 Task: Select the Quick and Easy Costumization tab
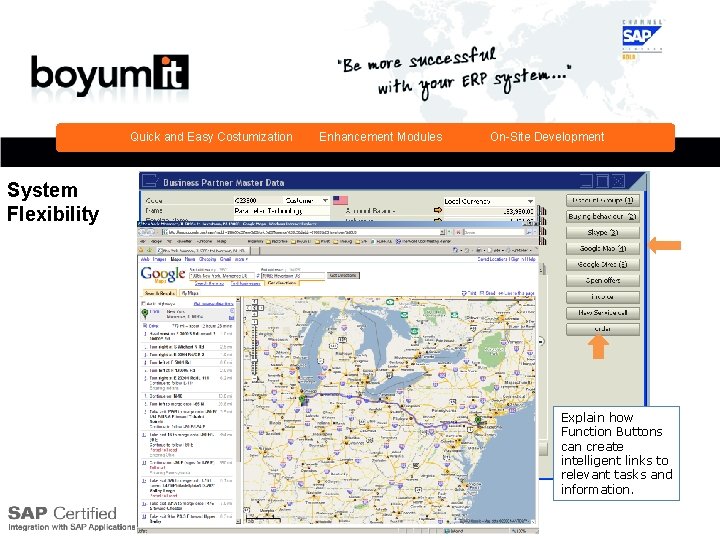click(x=211, y=136)
